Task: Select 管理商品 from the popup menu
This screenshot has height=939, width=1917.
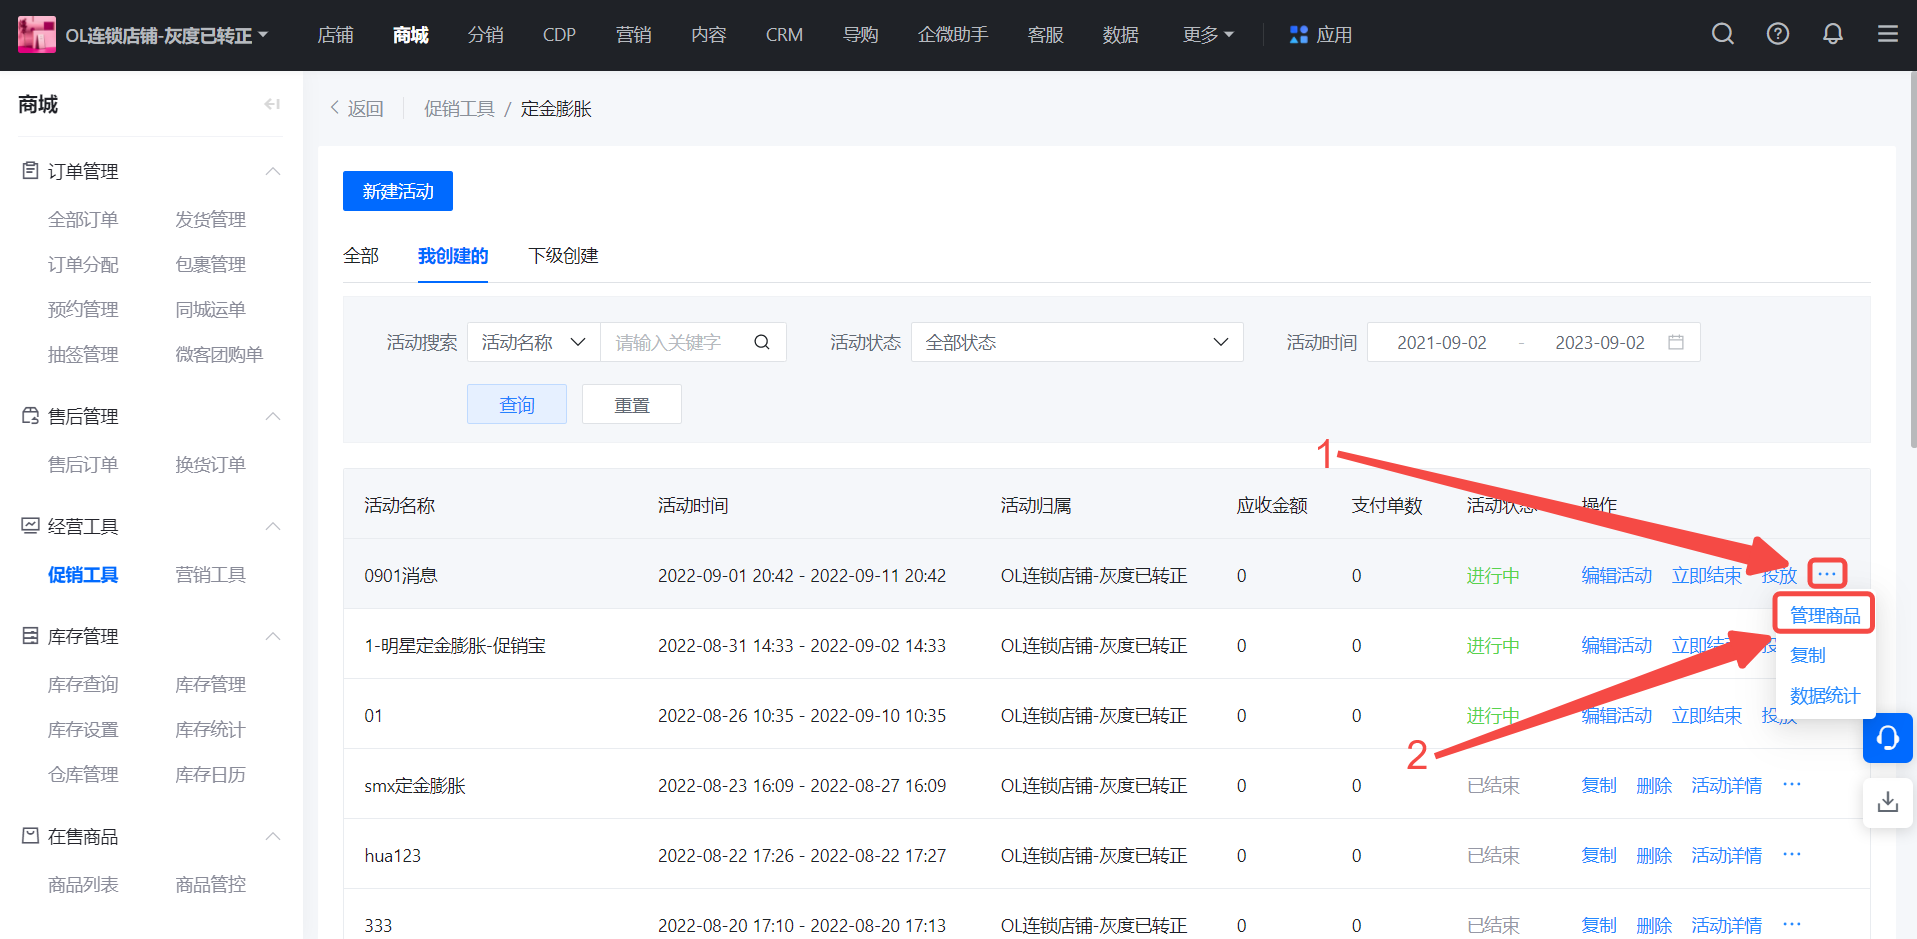Action: [x=1824, y=615]
